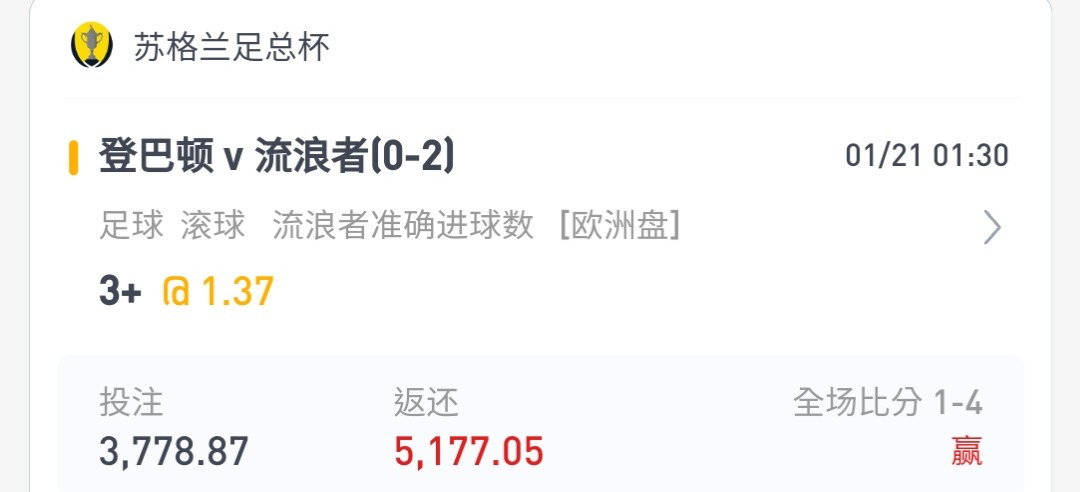Click the 返还 return label

coord(426,402)
